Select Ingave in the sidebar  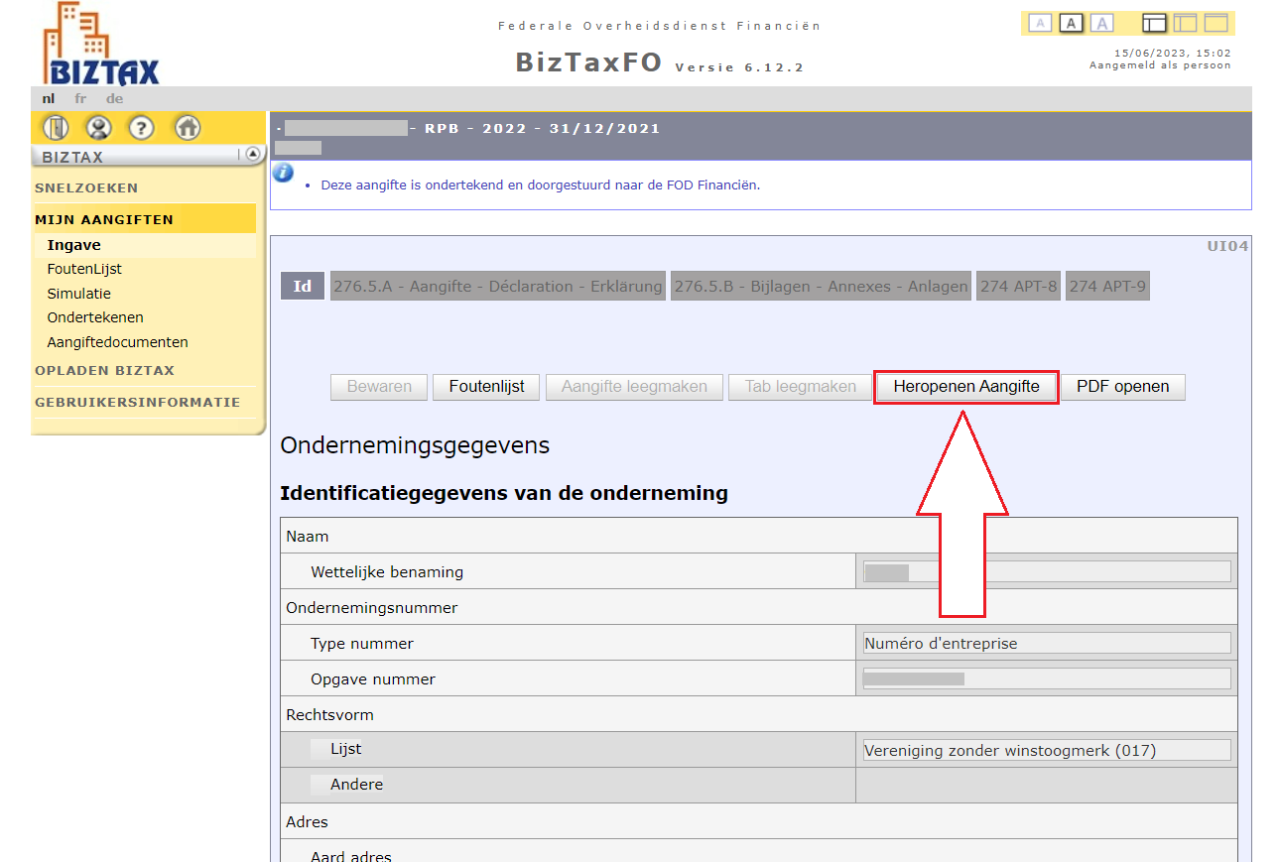coord(74,245)
